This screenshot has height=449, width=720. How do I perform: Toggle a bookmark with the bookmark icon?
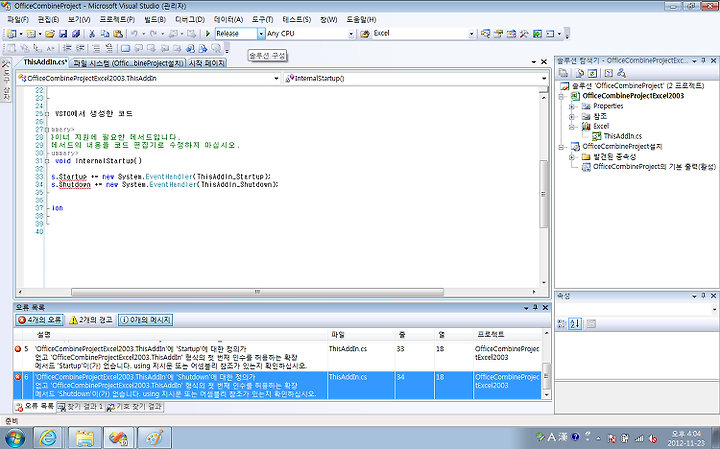(x=125, y=48)
